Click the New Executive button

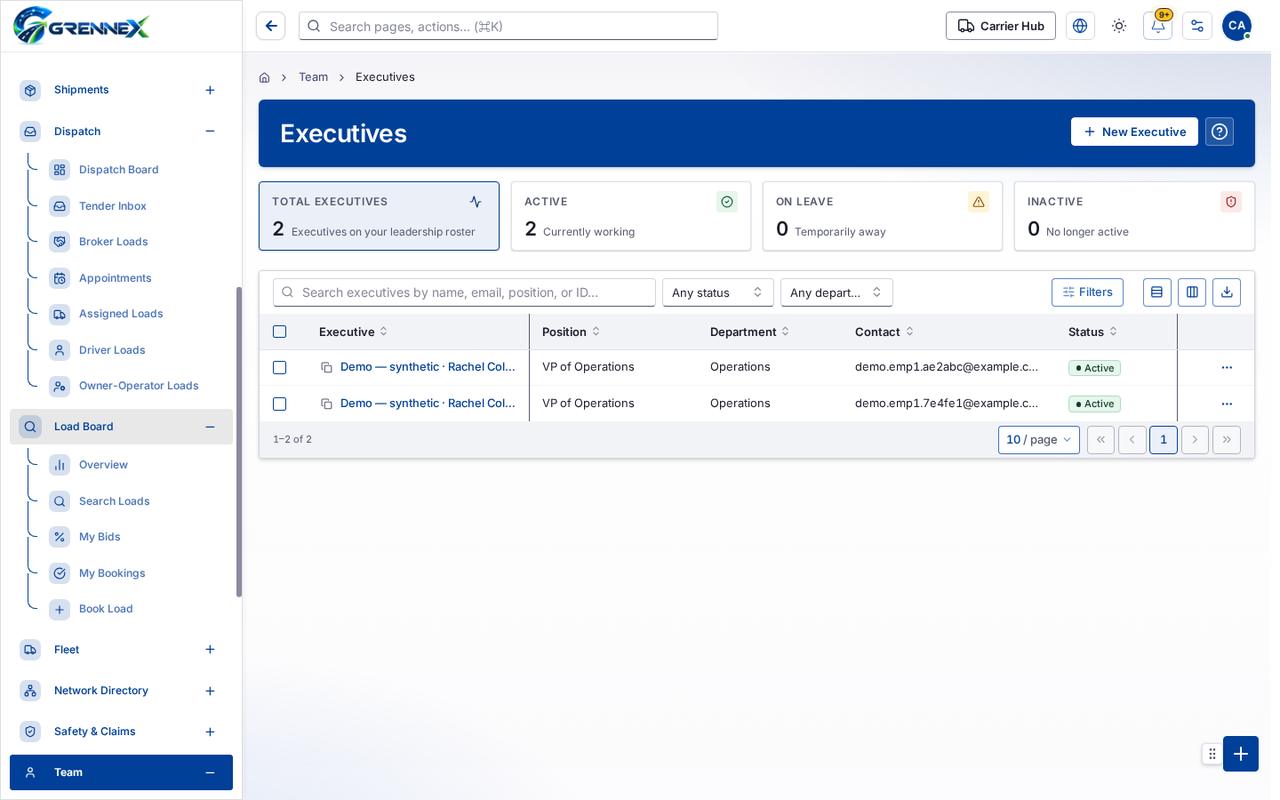[1134, 132]
